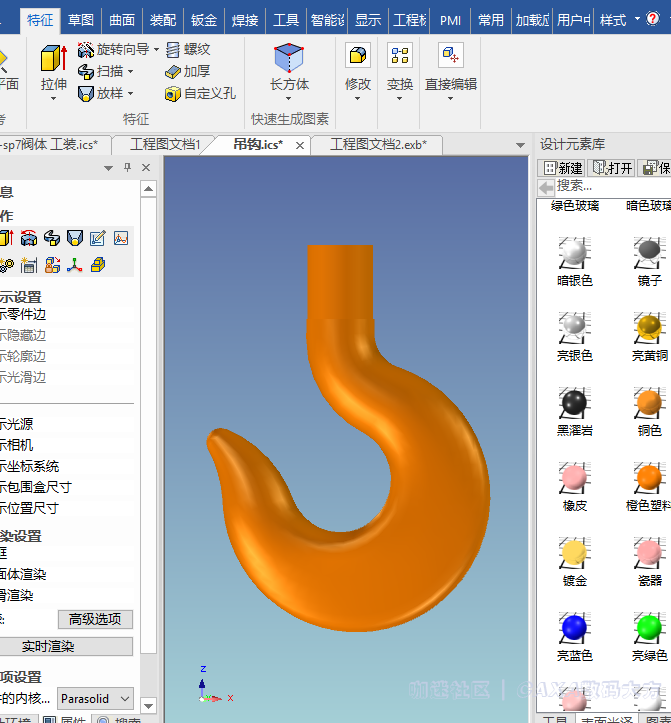The image size is (671, 723).
Task: Select the 螺纹 (Thread) feature tool
Action: click(x=188, y=49)
